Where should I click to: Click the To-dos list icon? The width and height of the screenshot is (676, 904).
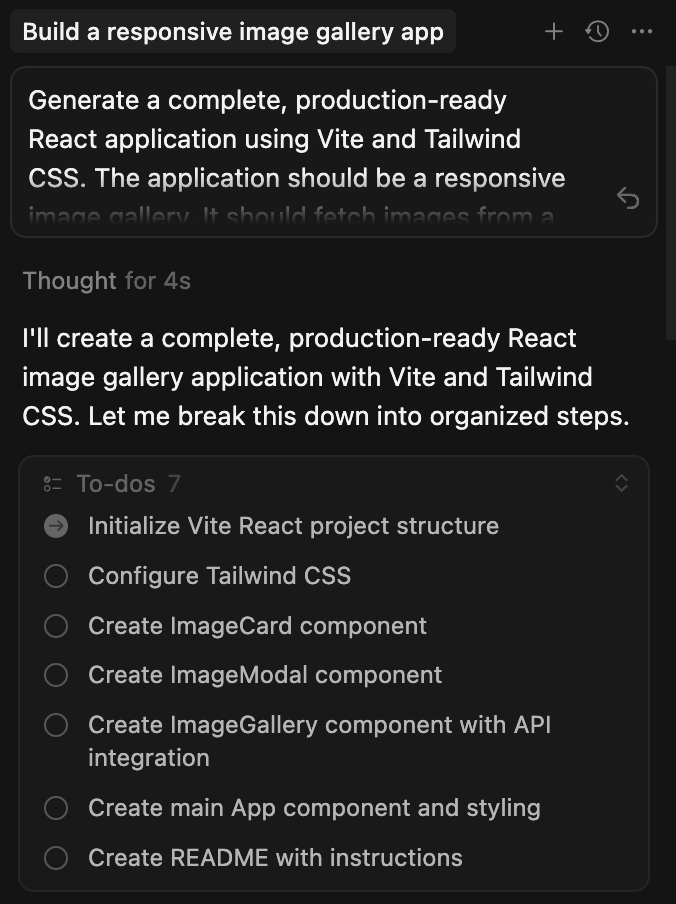[53, 484]
